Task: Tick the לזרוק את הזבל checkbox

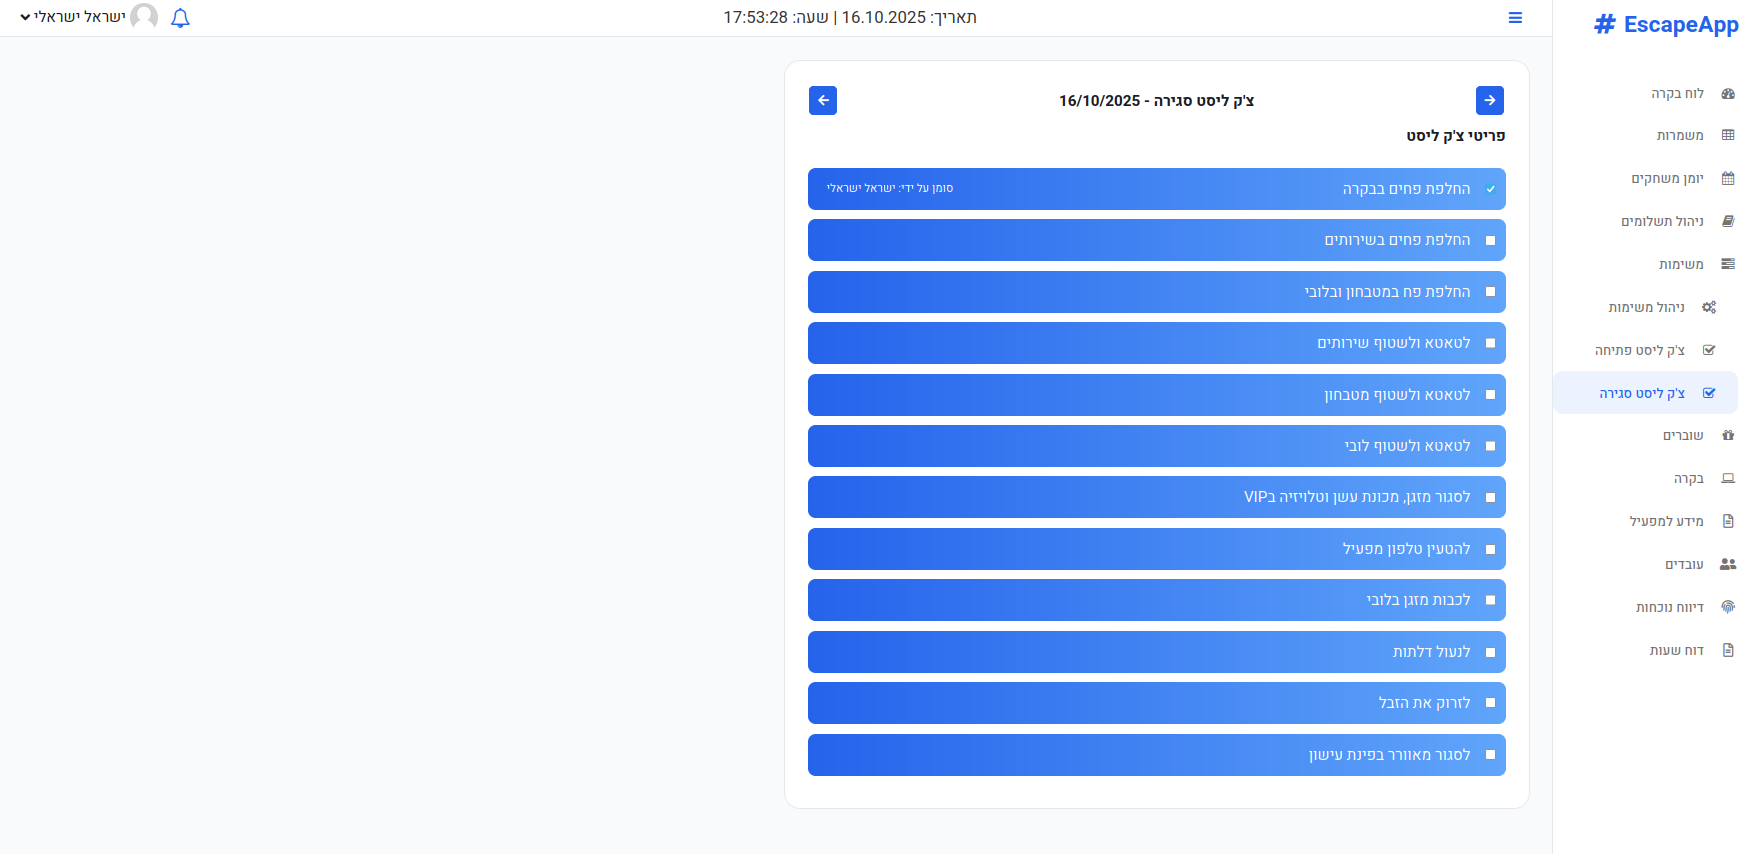Action: [1490, 703]
